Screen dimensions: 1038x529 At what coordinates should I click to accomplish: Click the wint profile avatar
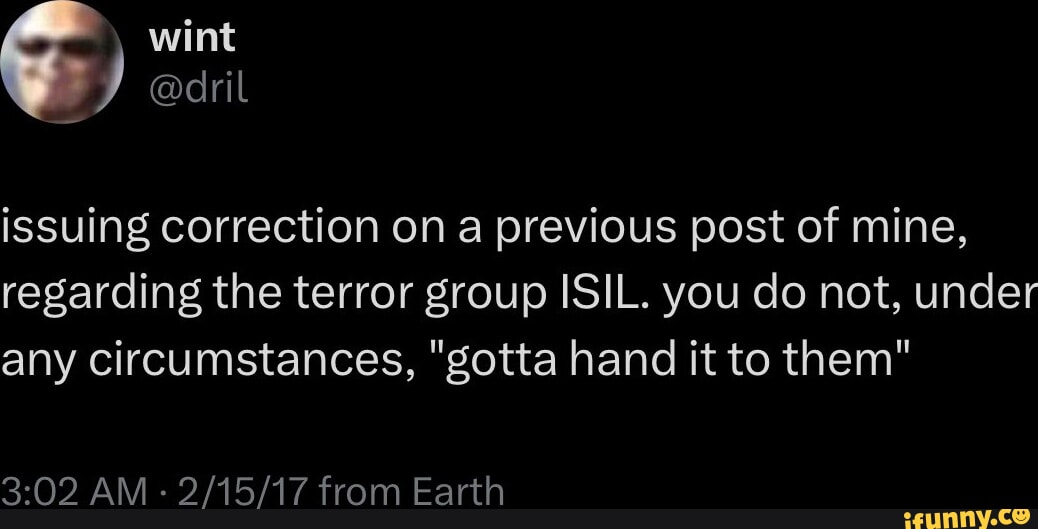point(63,60)
